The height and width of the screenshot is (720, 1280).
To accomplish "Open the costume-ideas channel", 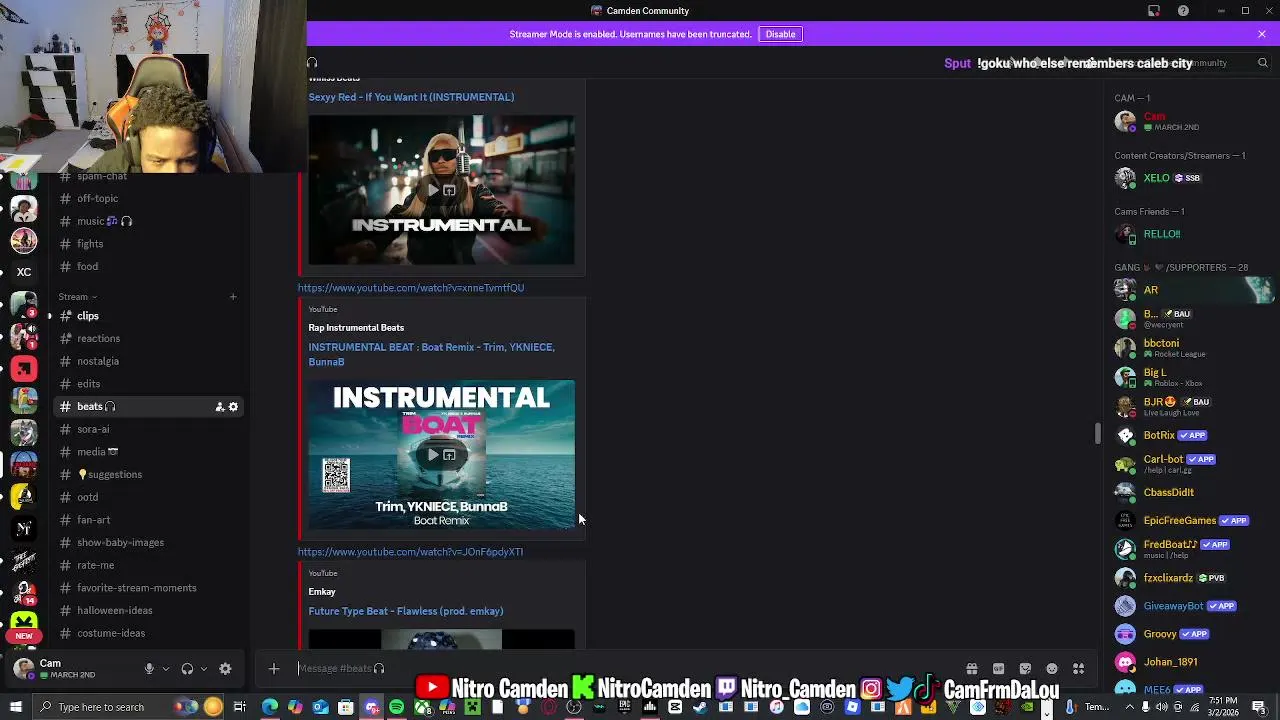I will (x=150, y=633).
